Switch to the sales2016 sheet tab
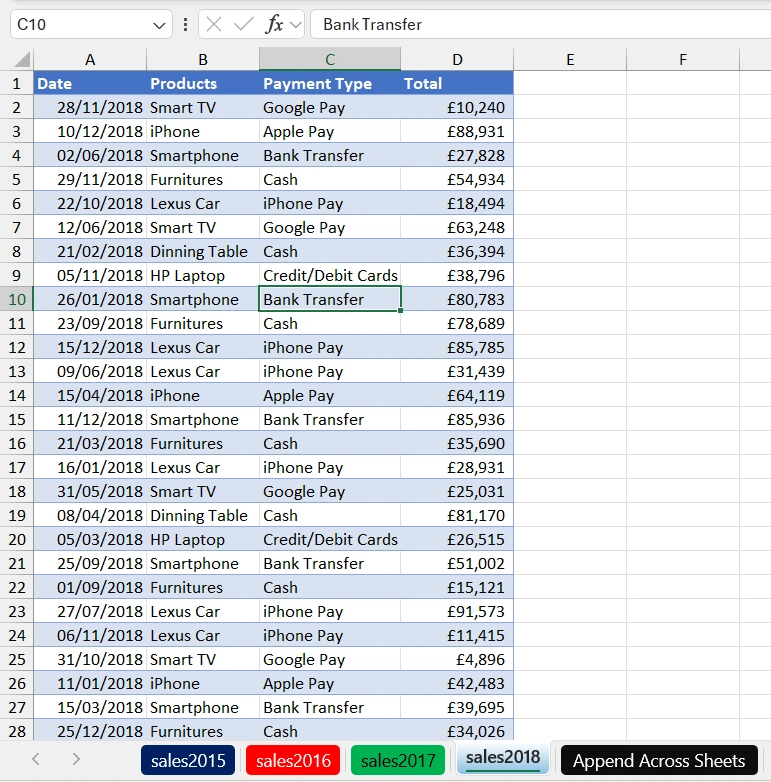 (x=293, y=761)
